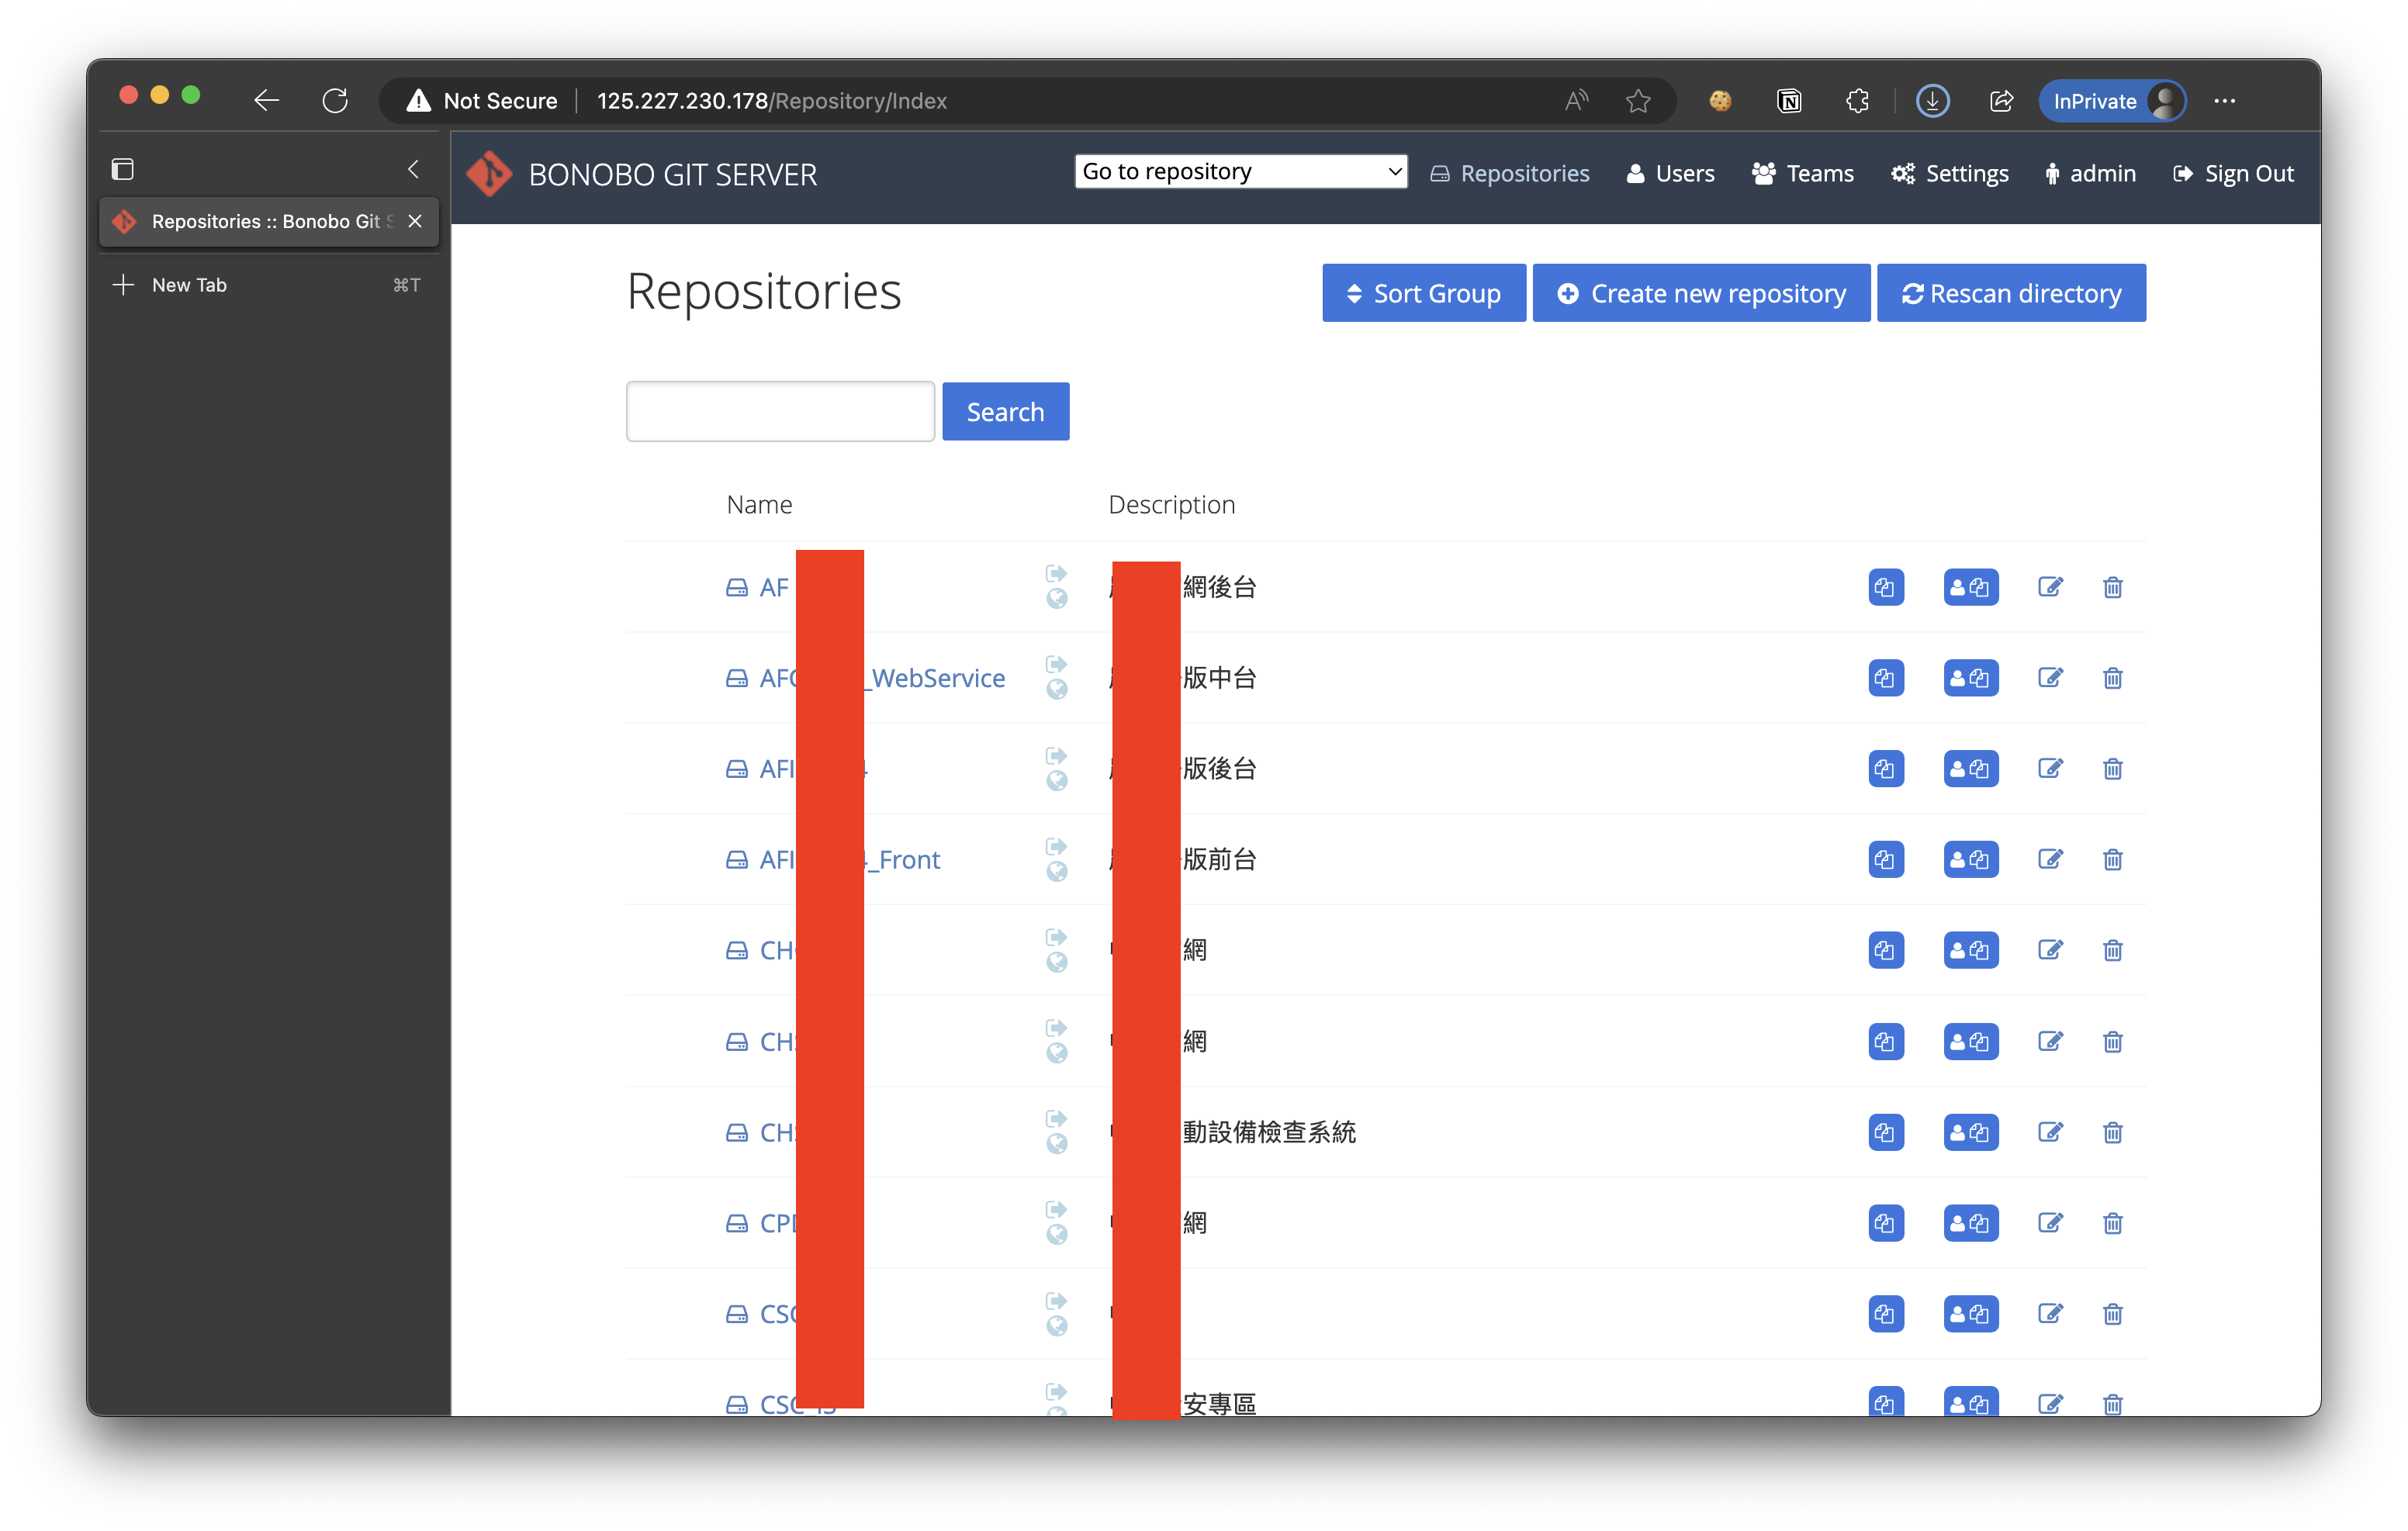Open the Teams nav item
The image size is (2408, 1531).
pyautogui.click(x=1802, y=174)
